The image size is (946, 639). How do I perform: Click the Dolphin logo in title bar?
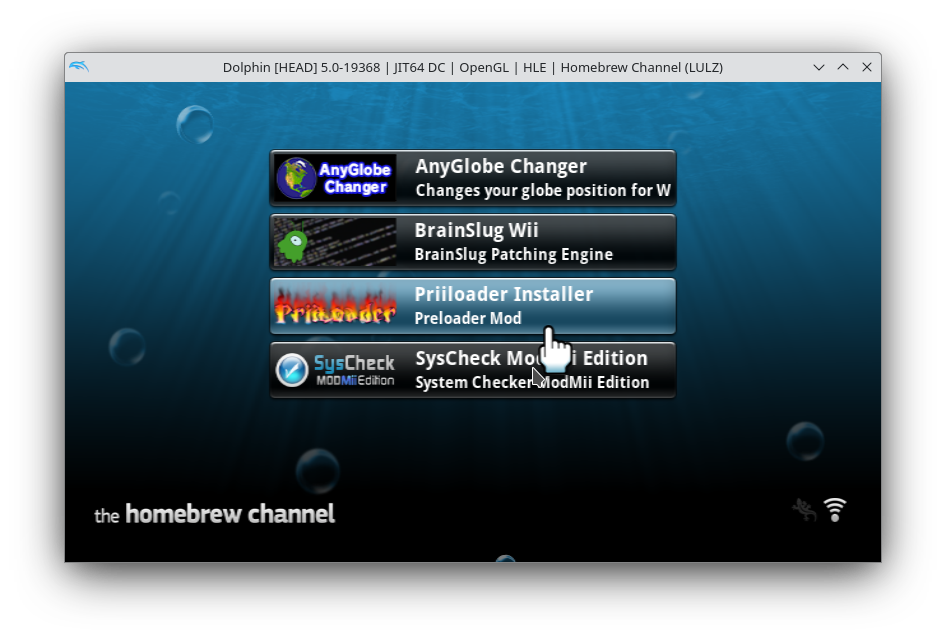point(79,66)
